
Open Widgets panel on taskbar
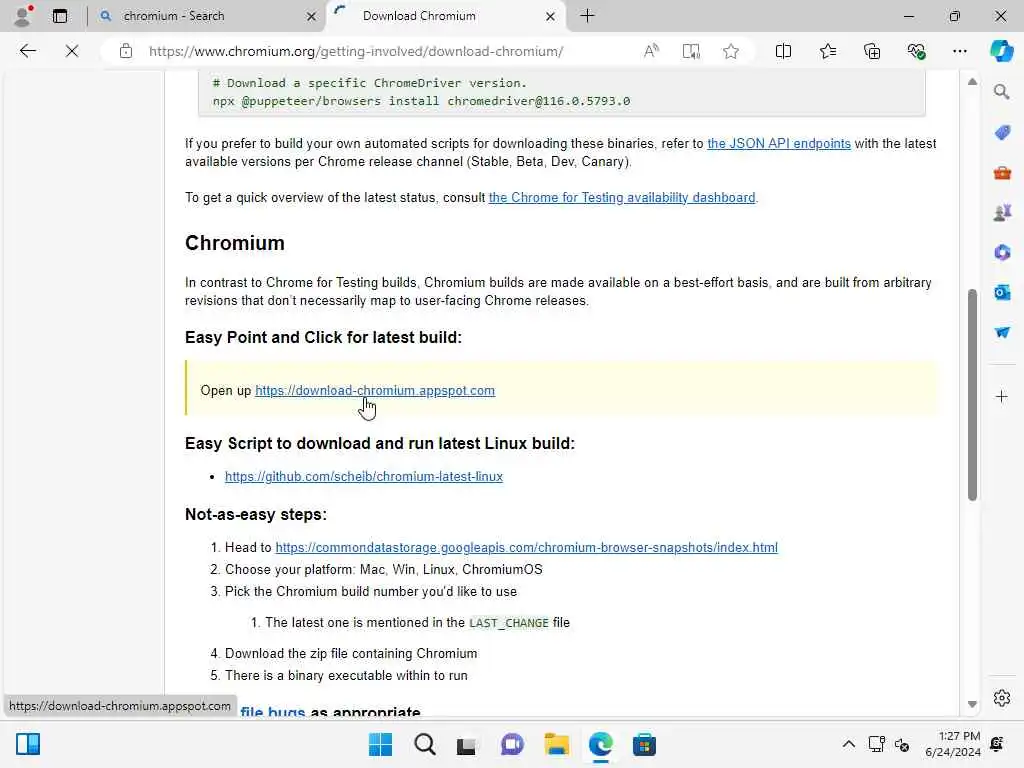click(x=28, y=744)
